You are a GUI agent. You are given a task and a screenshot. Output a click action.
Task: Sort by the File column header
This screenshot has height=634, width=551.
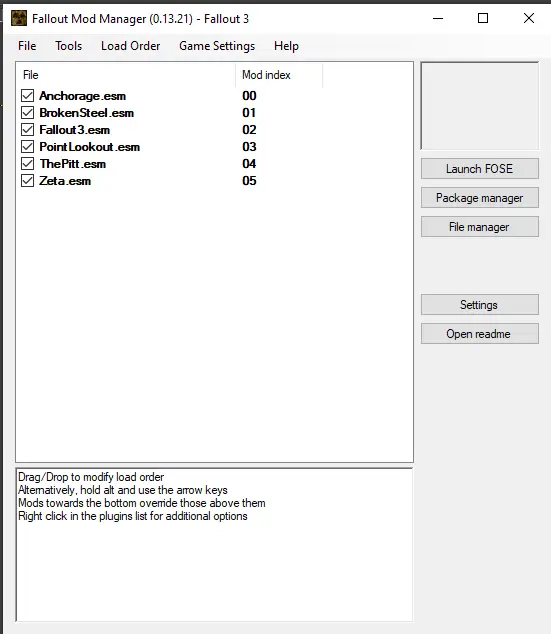[126, 75]
